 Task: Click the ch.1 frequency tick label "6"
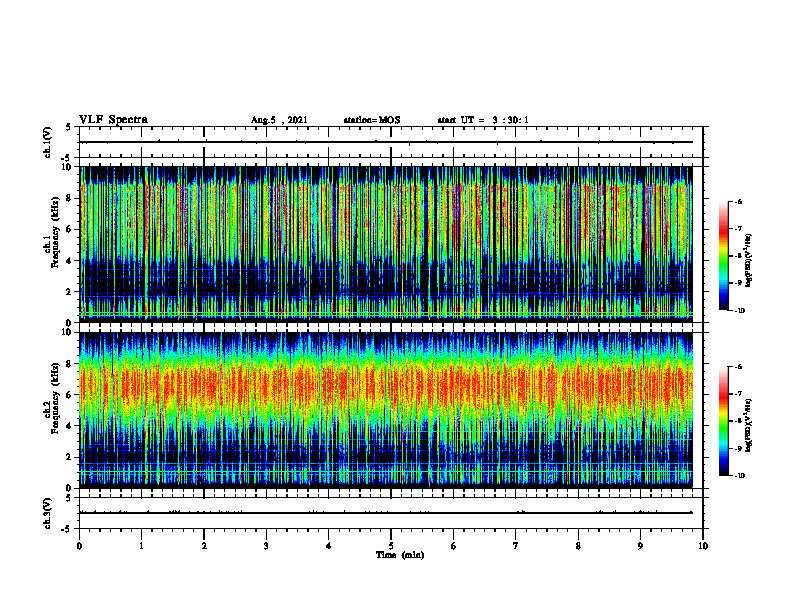pyautogui.click(x=70, y=229)
